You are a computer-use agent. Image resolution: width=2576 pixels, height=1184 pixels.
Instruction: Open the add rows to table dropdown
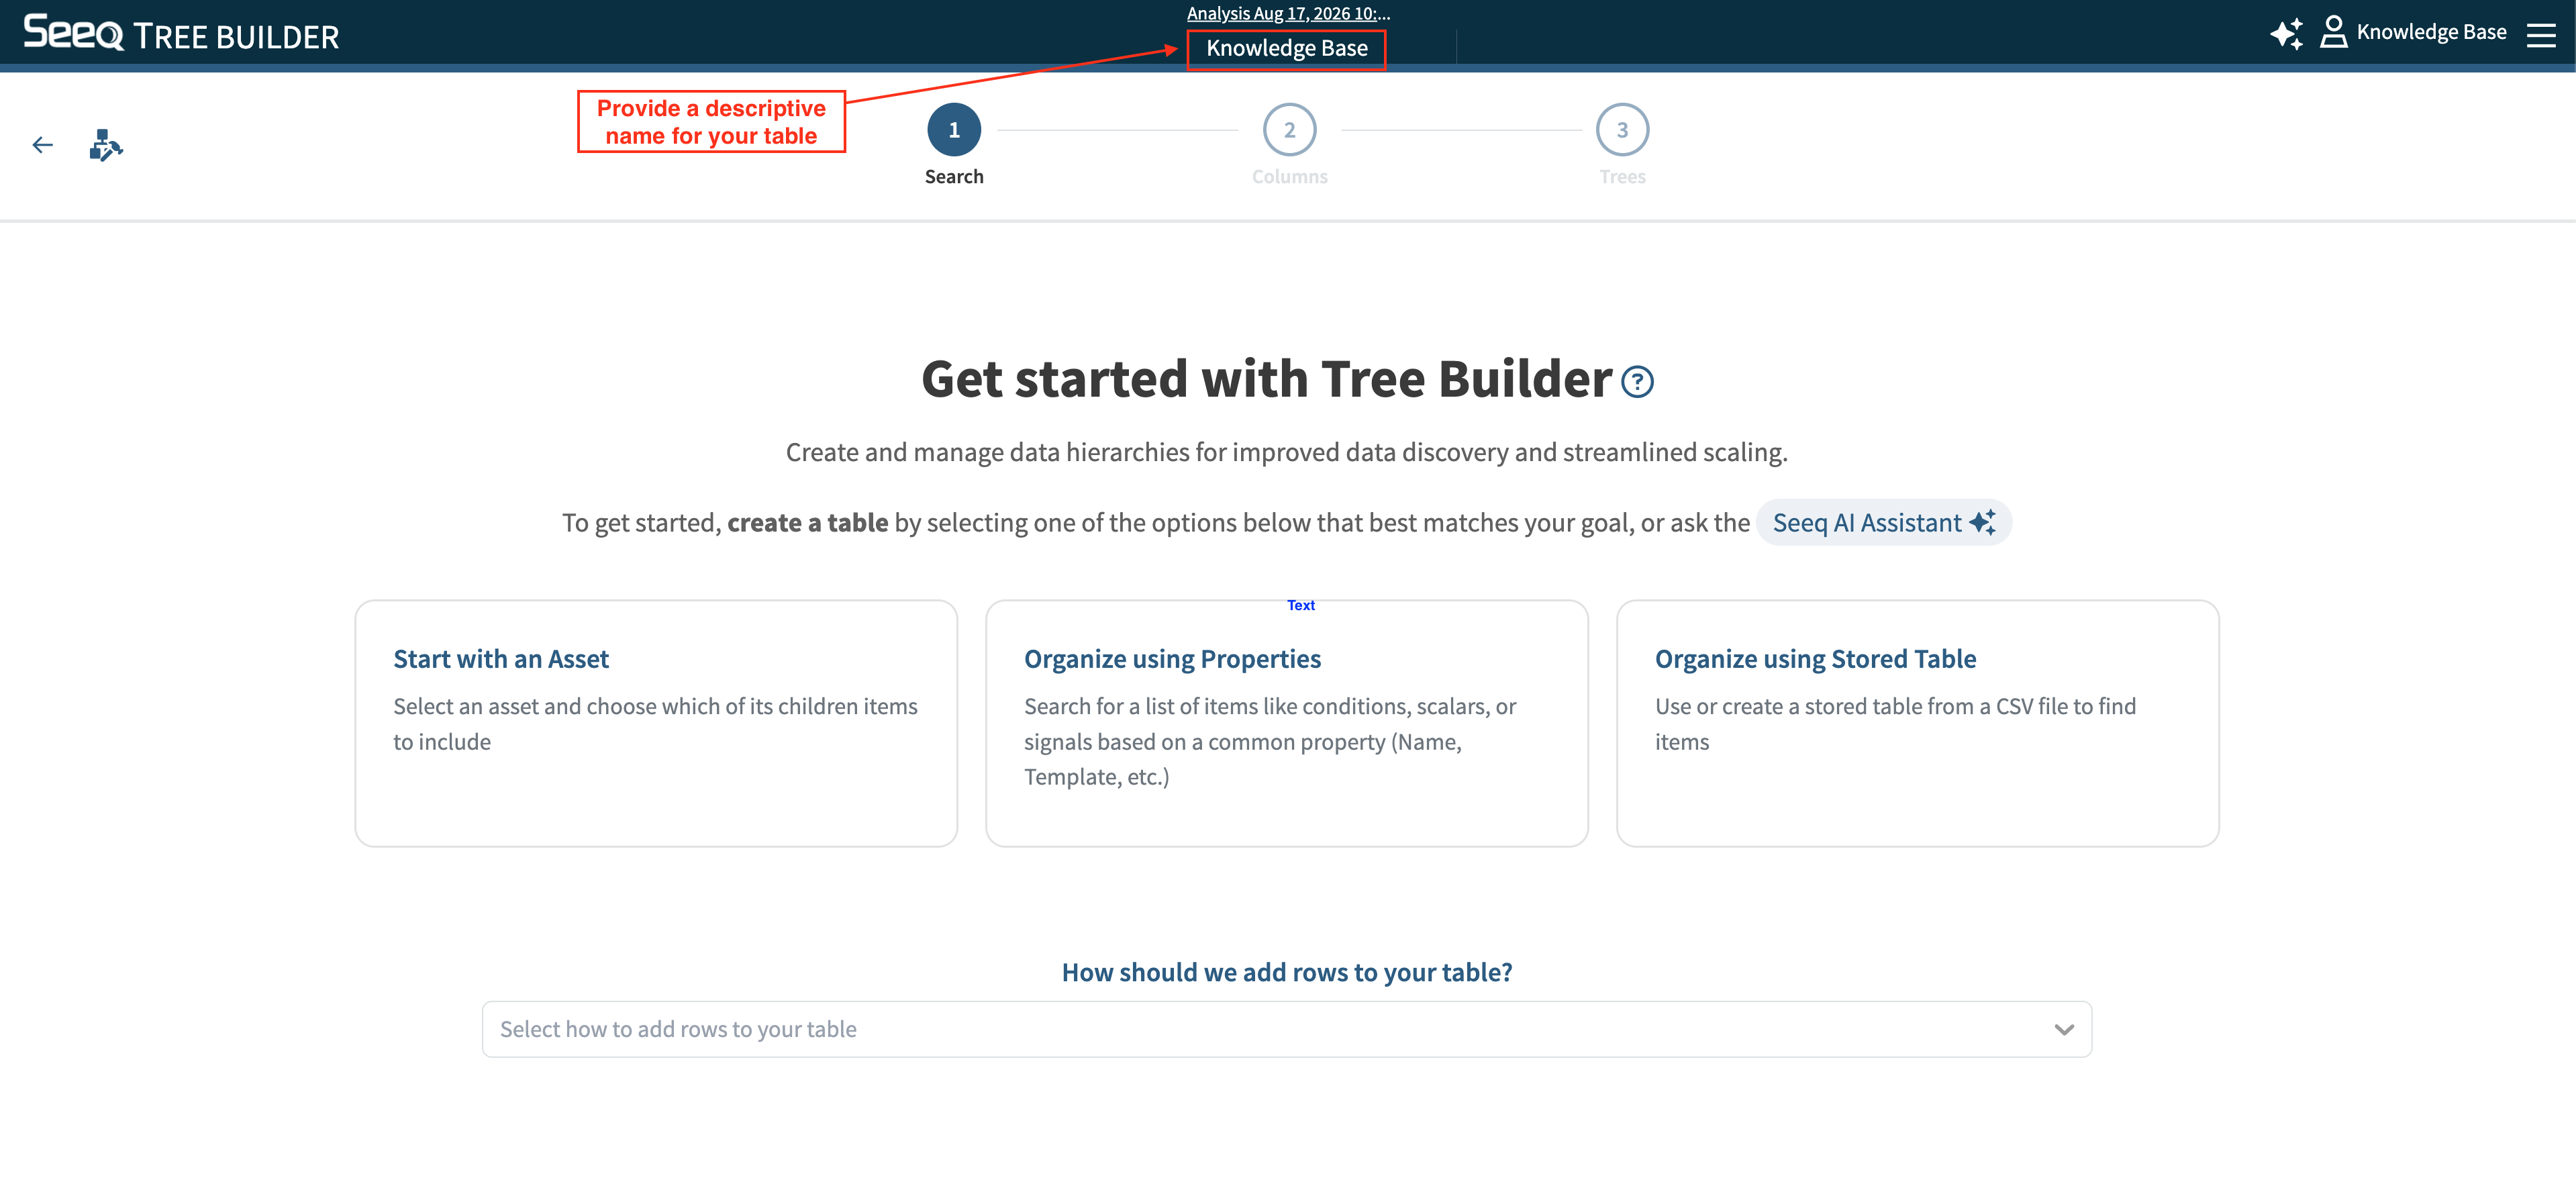[x=1287, y=1030]
